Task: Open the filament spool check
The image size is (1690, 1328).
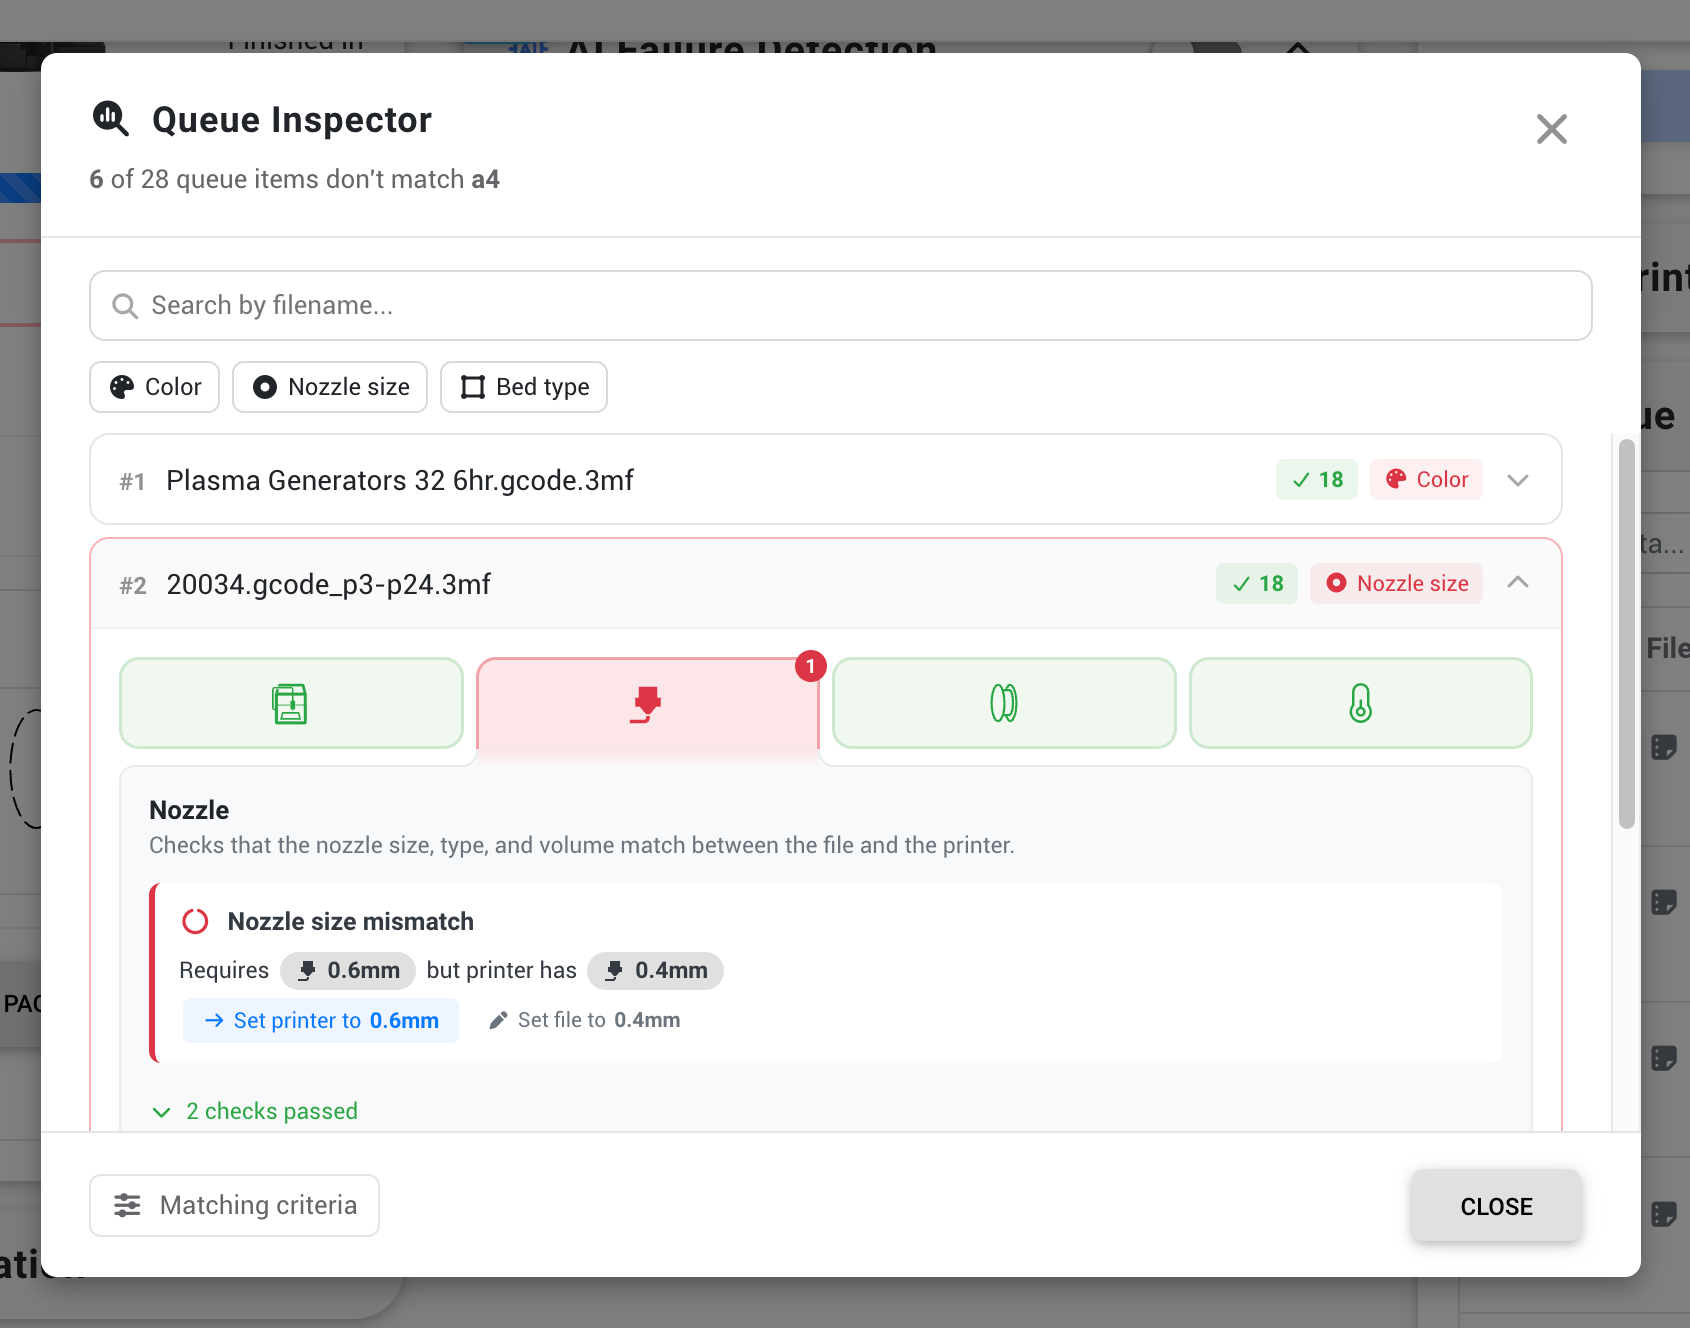Action: (1003, 703)
